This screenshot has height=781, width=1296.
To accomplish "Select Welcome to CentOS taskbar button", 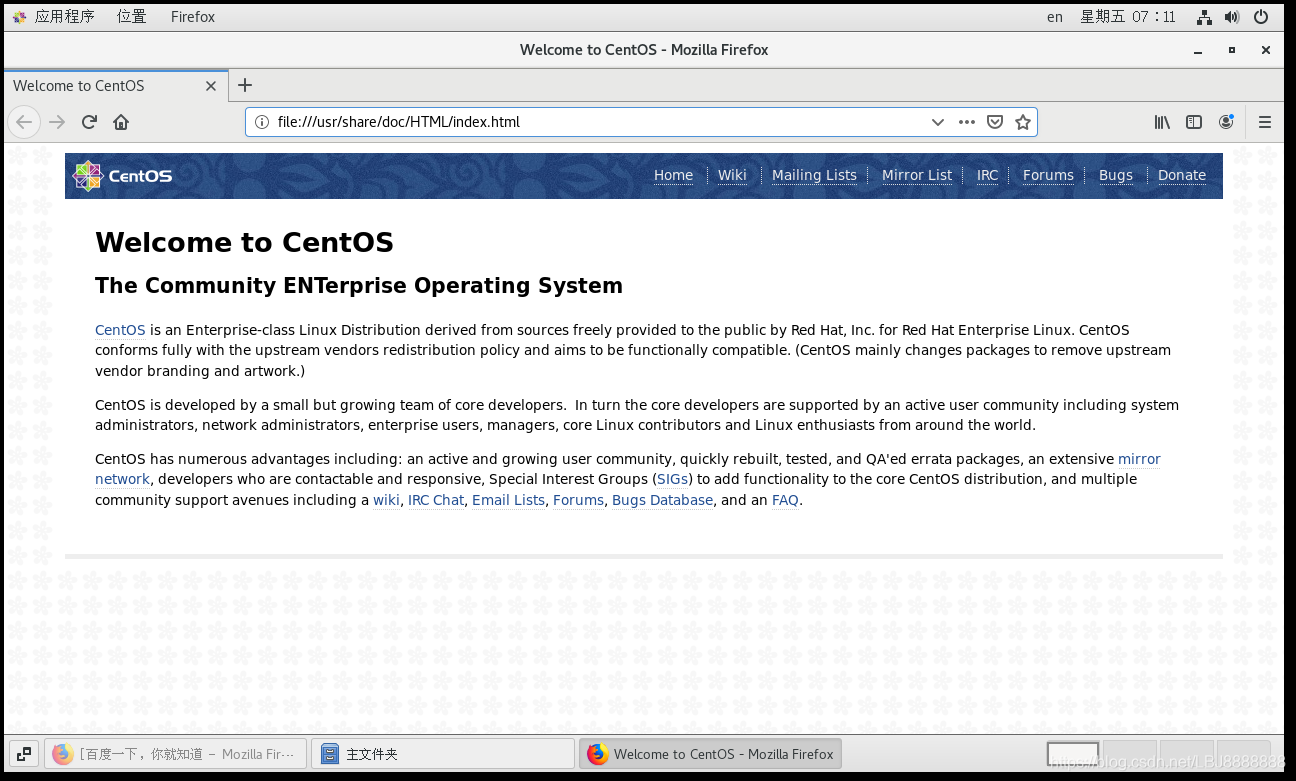I will pyautogui.click(x=710, y=754).
